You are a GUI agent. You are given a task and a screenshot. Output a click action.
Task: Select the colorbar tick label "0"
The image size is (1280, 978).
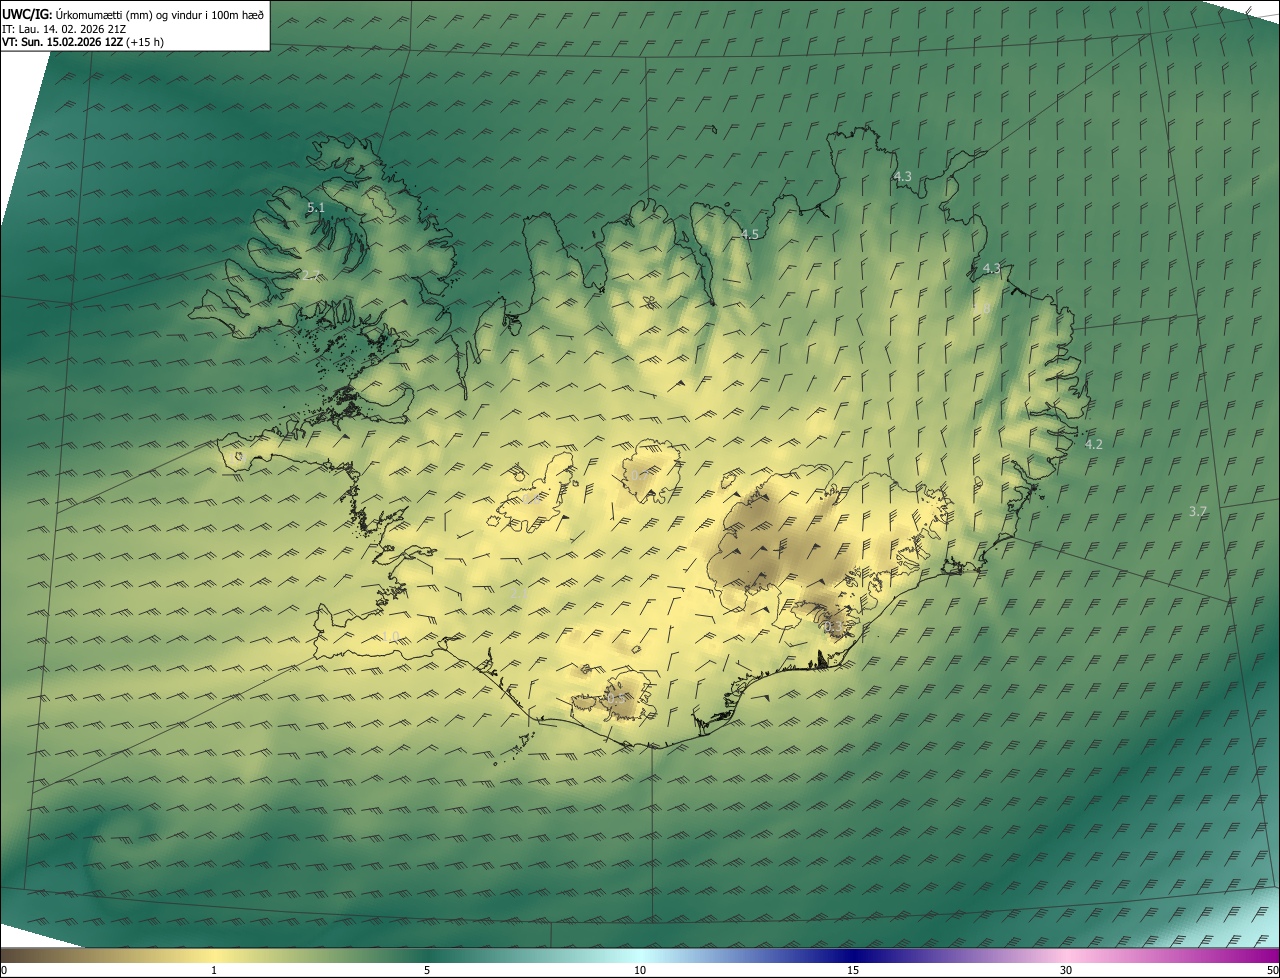pyautogui.click(x=4, y=970)
